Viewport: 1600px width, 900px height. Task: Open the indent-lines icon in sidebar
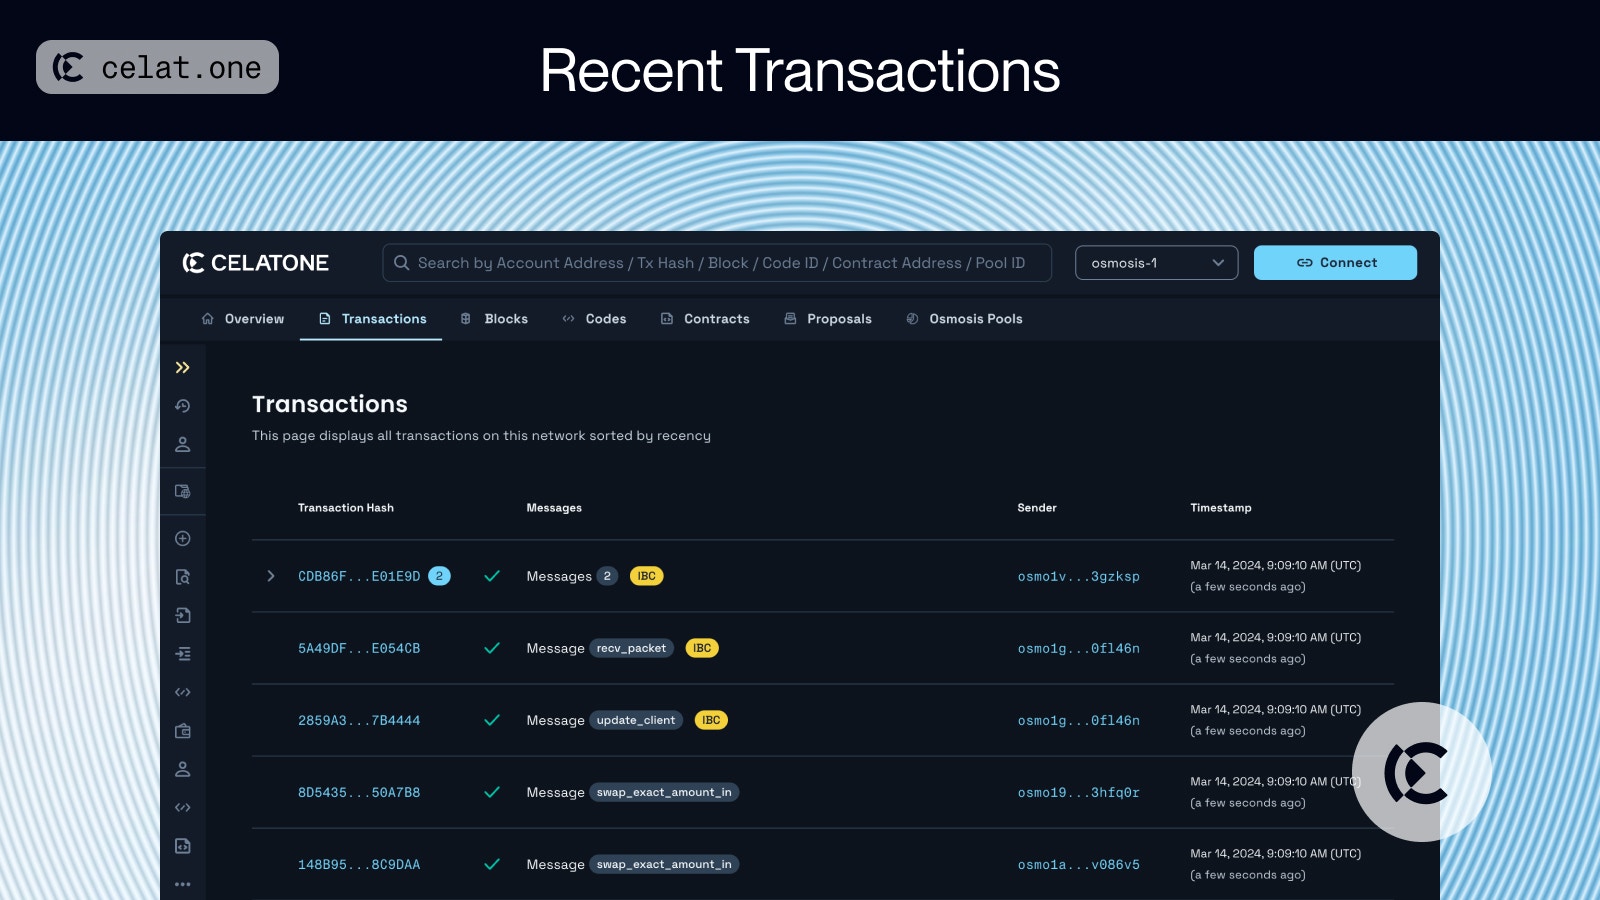coord(182,654)
